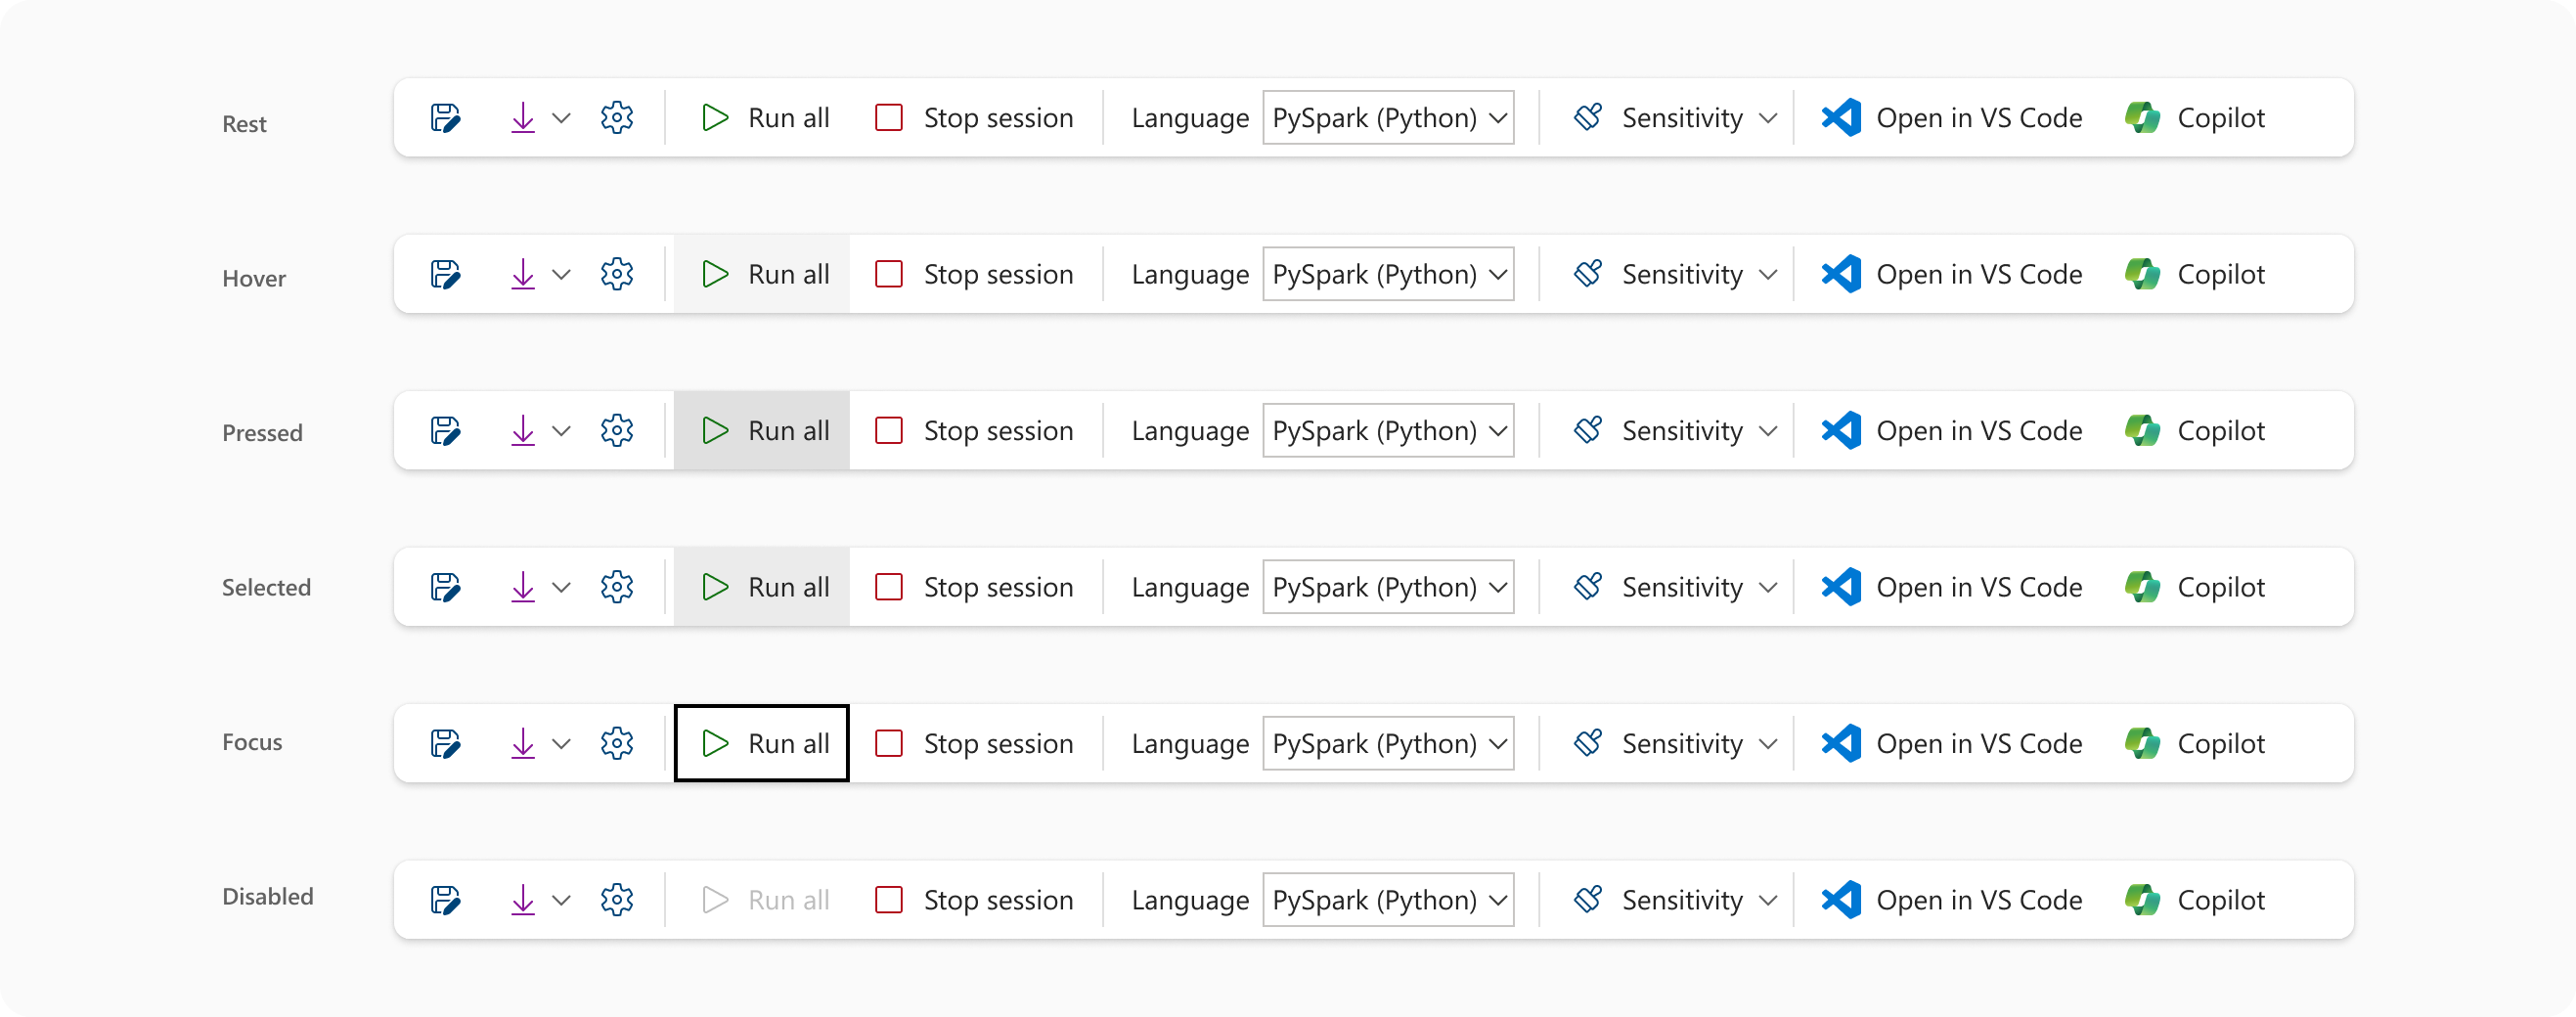This screenshot has width=2576, height=1017.
Task: Click the save icon in Rest toolbar
Action: (x=445, y=118)
